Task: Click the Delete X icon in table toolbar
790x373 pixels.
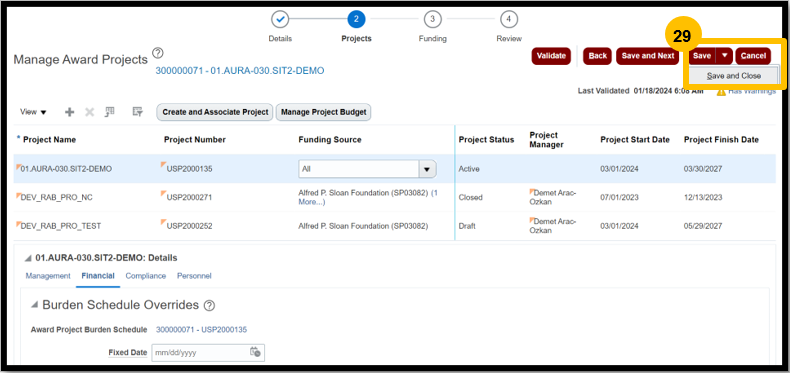Action: (x=89, y=112)
